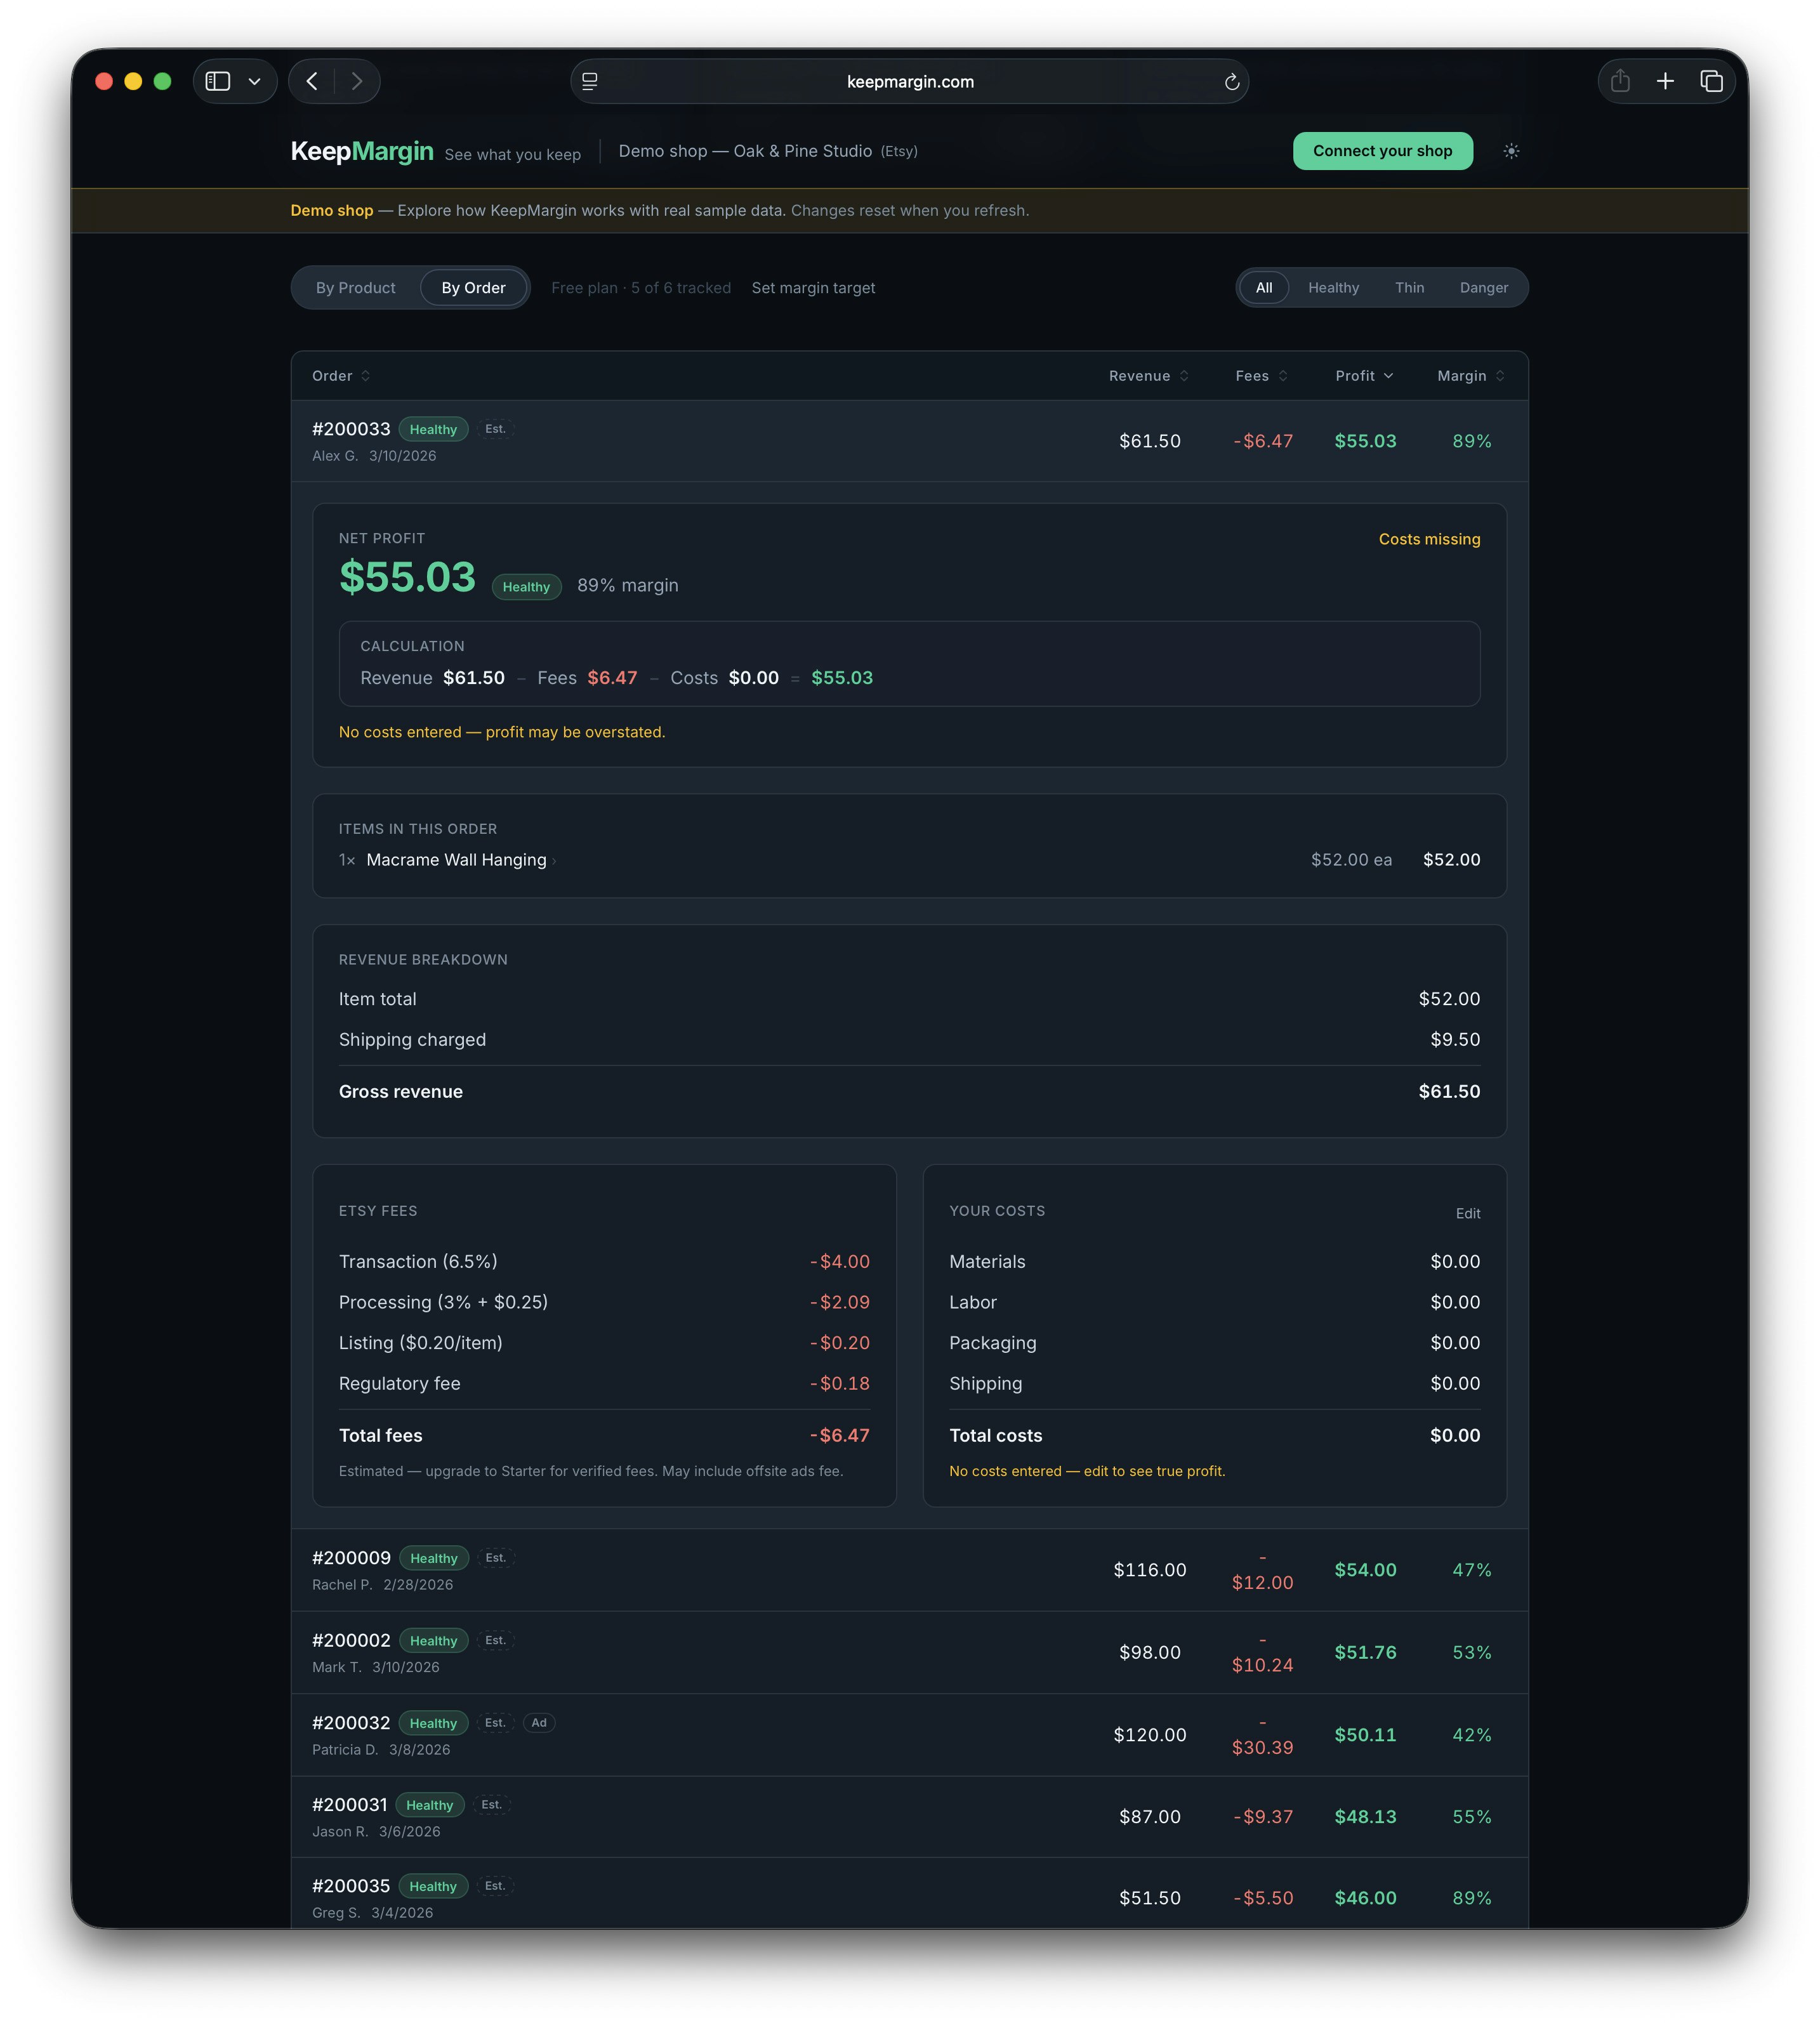Expand order #200002 row
Screen dimensions: 1820x2023
pos(909,1652)
